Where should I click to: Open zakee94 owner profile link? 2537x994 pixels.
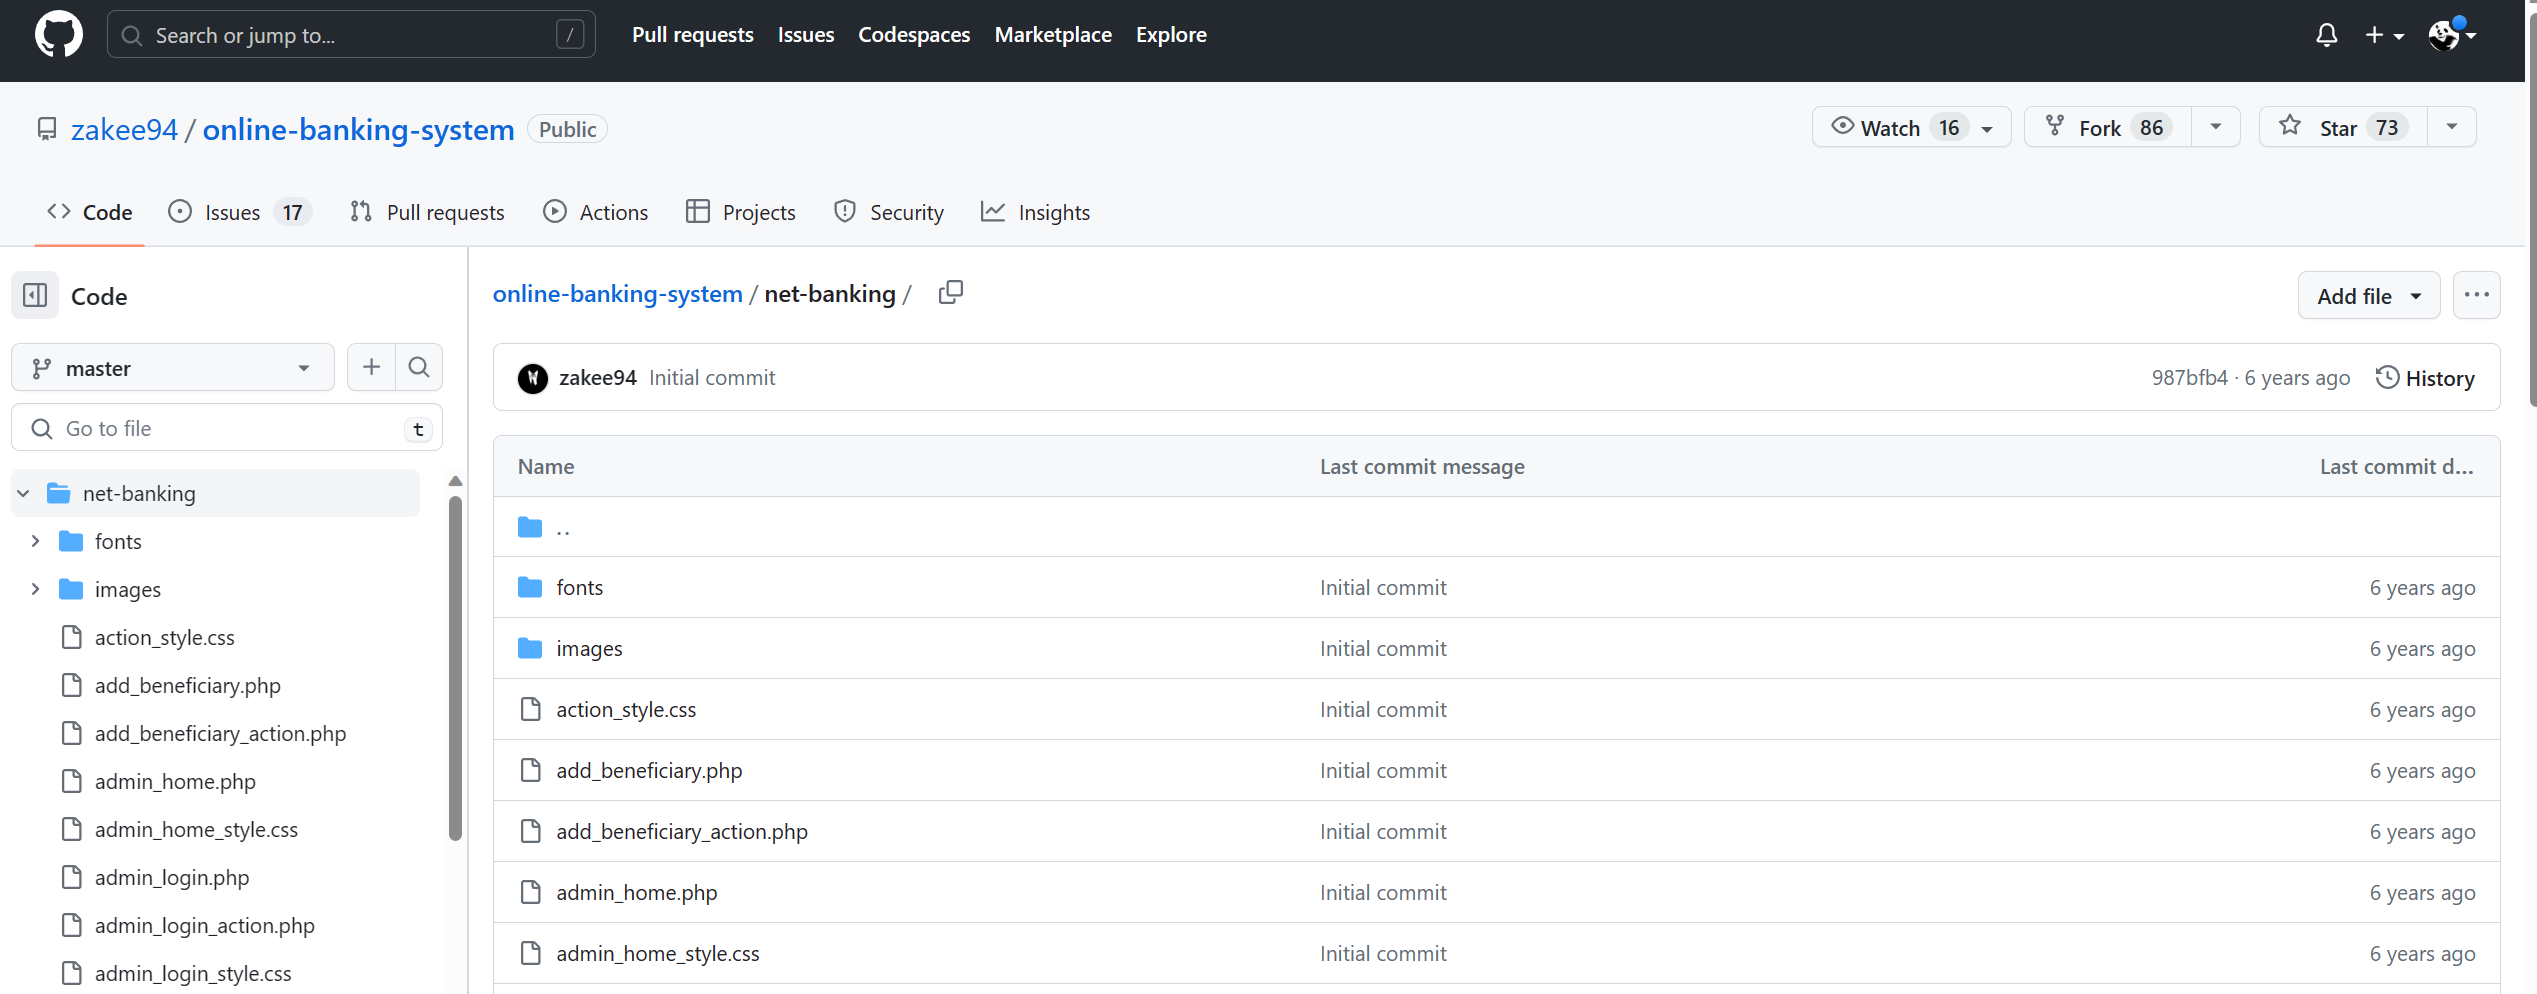pyautogui.click(x=124, y=129)
